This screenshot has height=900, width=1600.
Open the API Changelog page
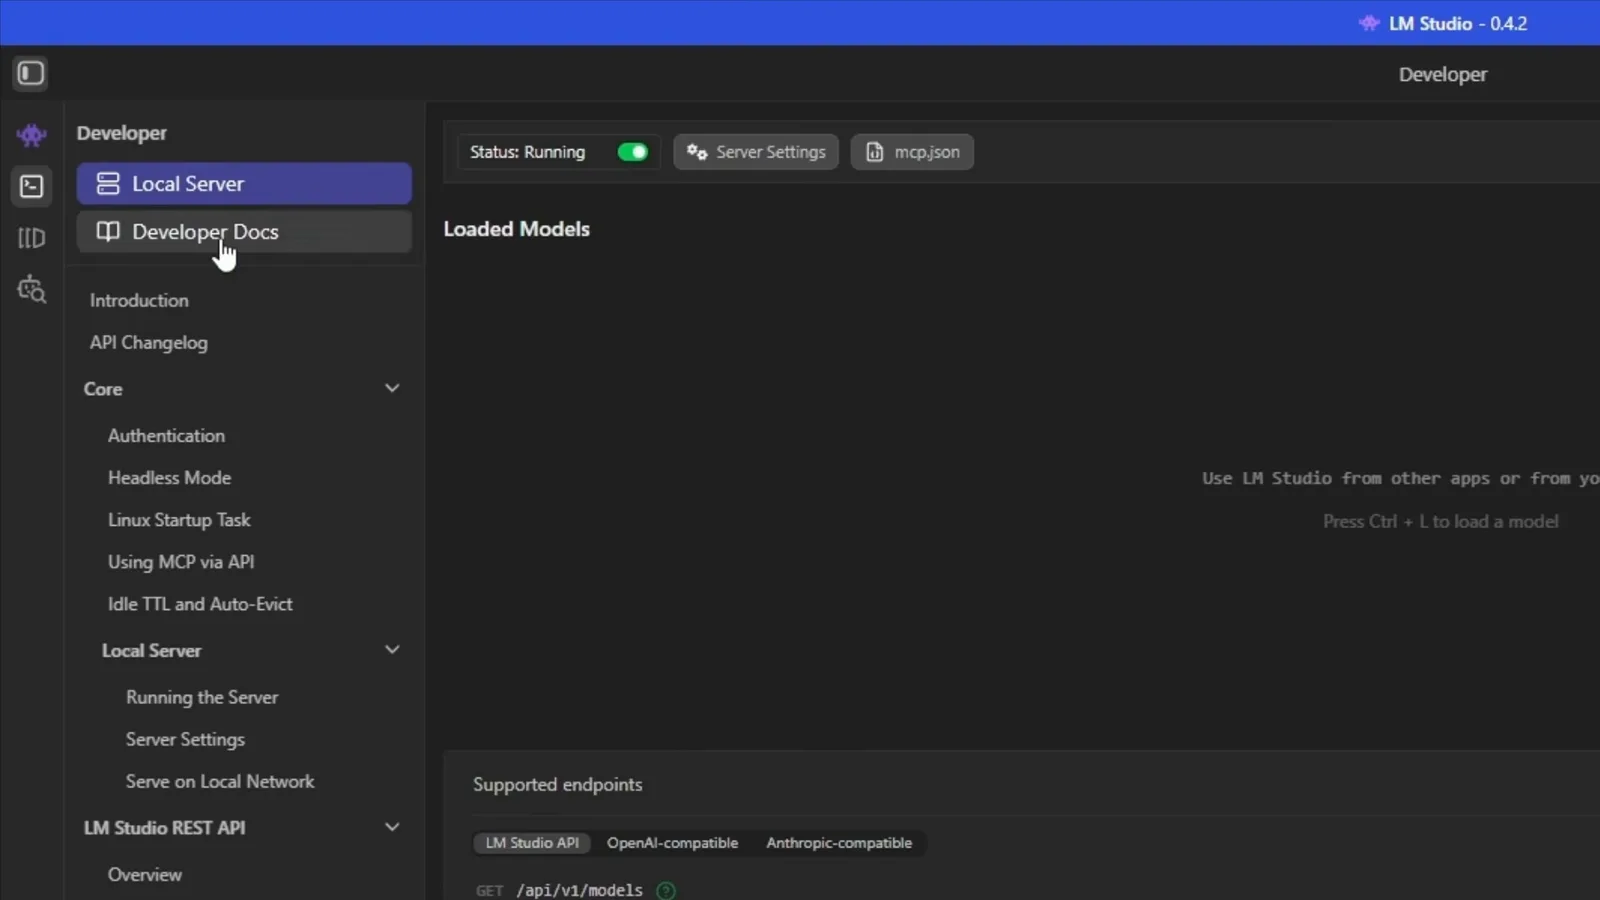[x=149, y=342]
